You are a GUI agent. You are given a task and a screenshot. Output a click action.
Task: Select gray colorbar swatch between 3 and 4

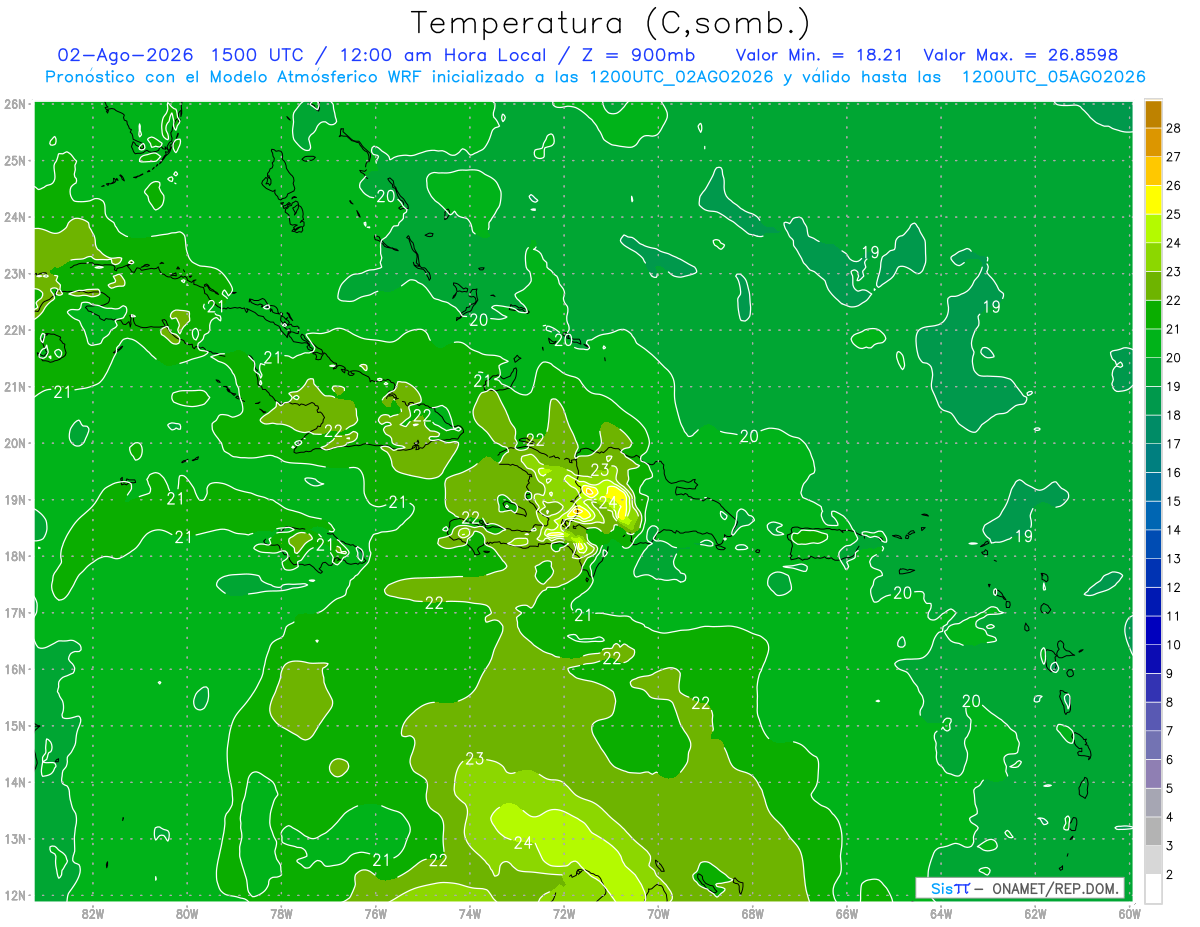[x=1154, y=831]
